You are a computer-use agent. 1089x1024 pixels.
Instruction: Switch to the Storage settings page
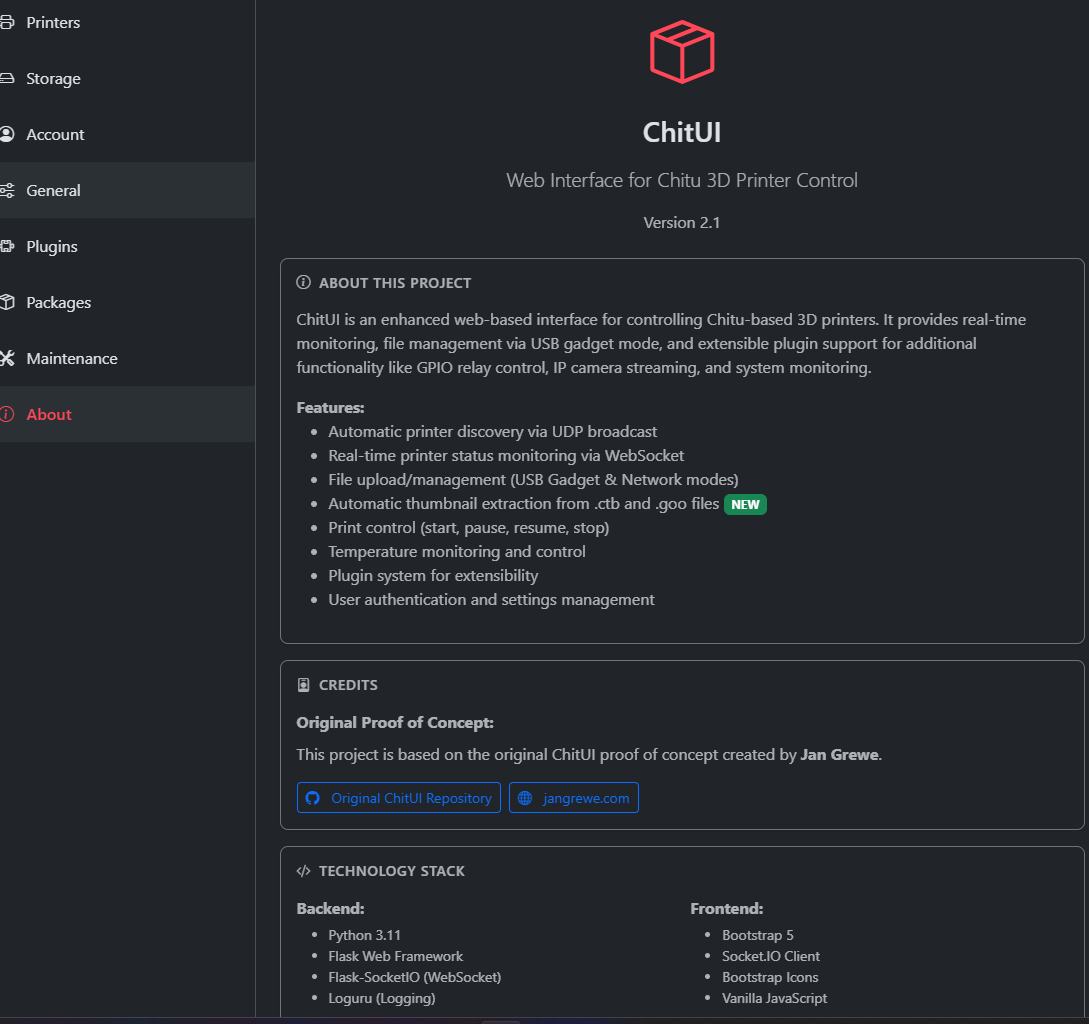(53, 78)
